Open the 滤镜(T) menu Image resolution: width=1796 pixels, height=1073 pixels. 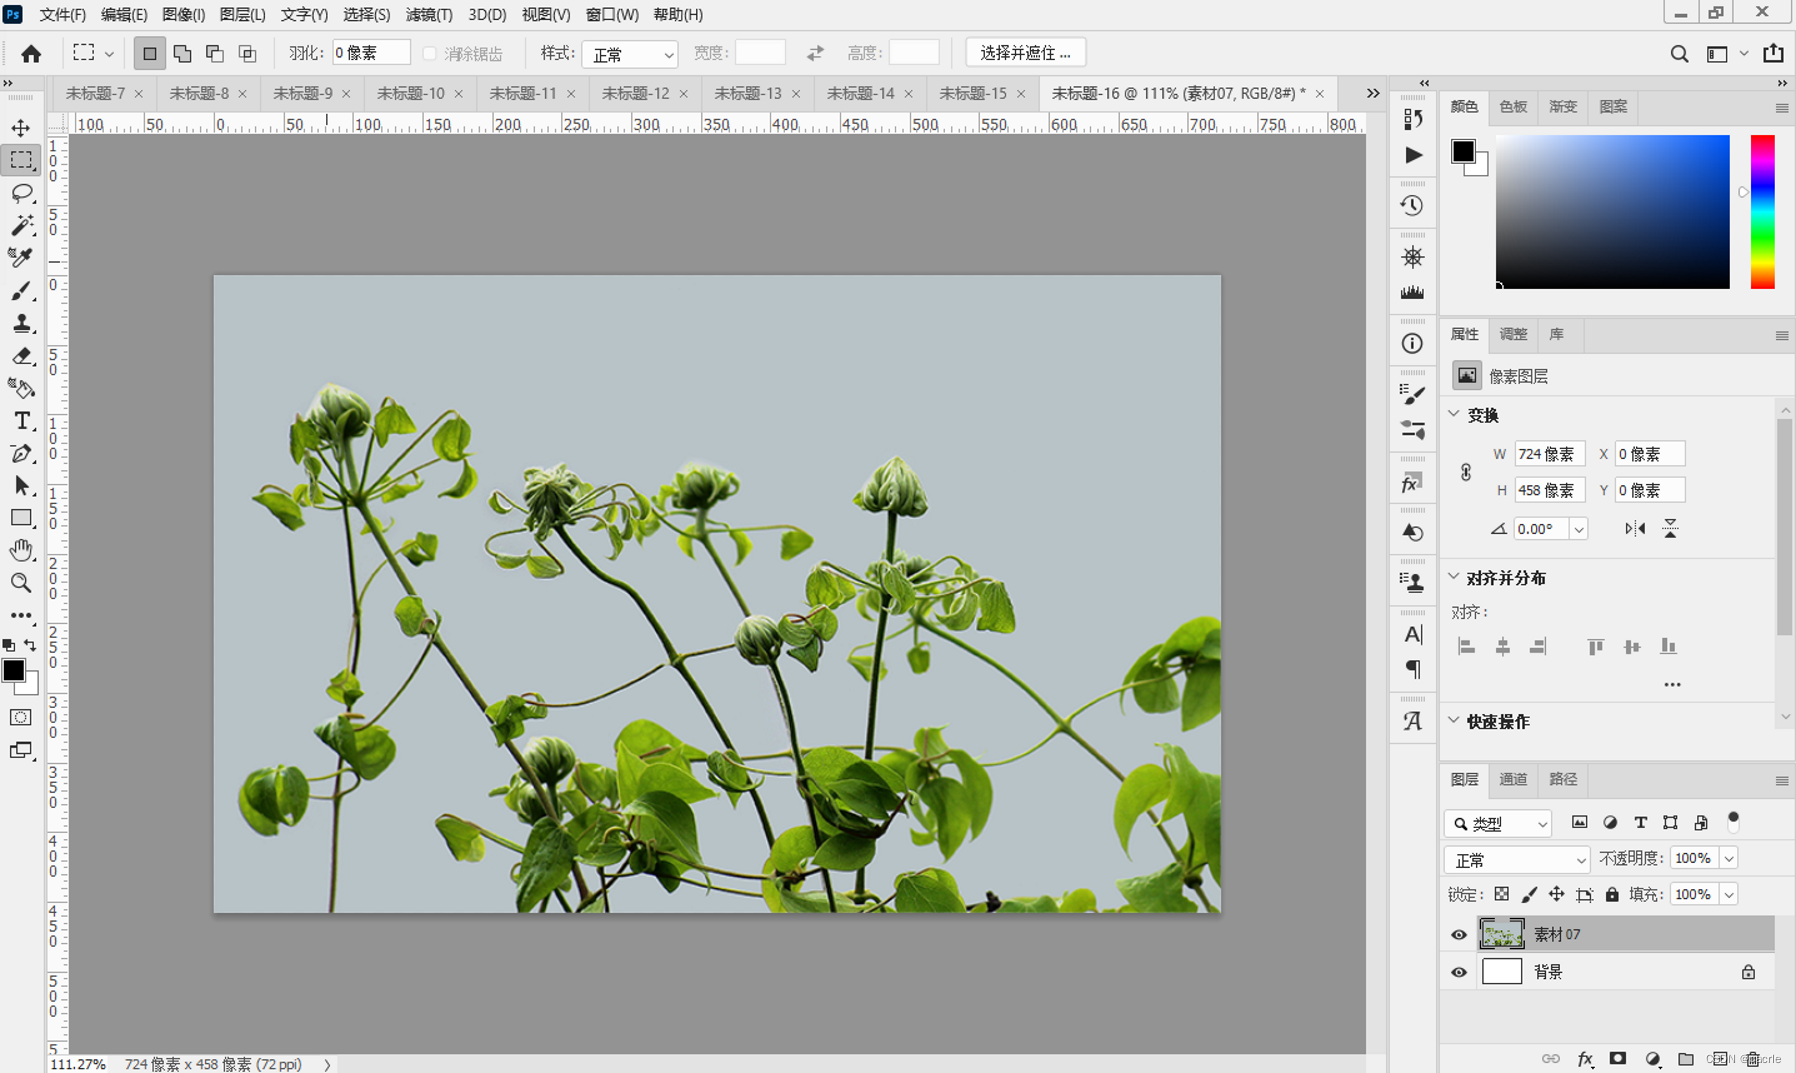(x=429, y=14)
